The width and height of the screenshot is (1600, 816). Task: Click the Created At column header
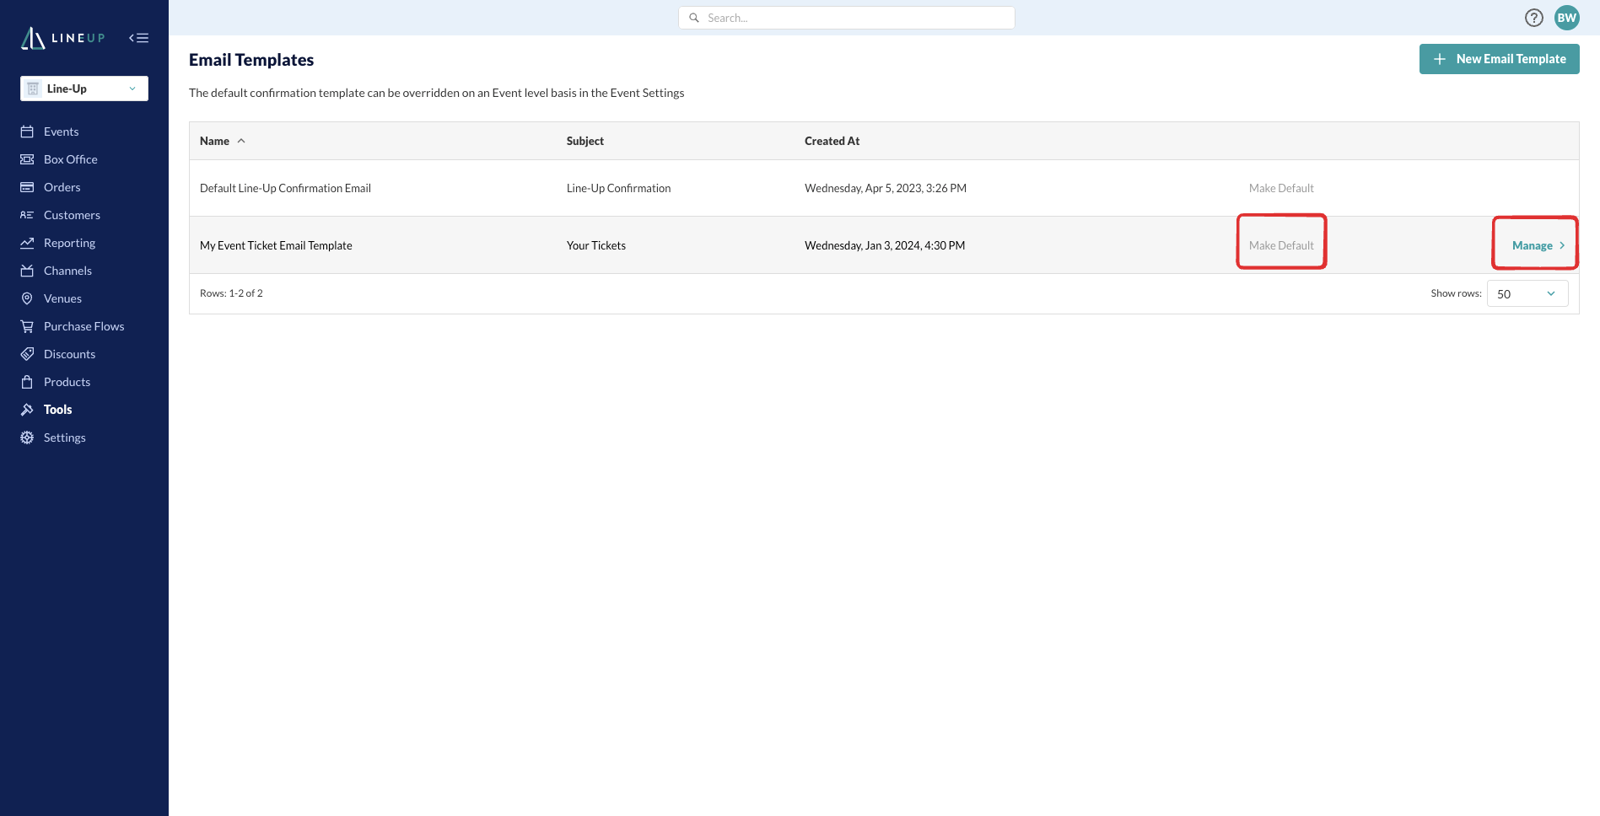pyautogui.click(x=832, y=141)
